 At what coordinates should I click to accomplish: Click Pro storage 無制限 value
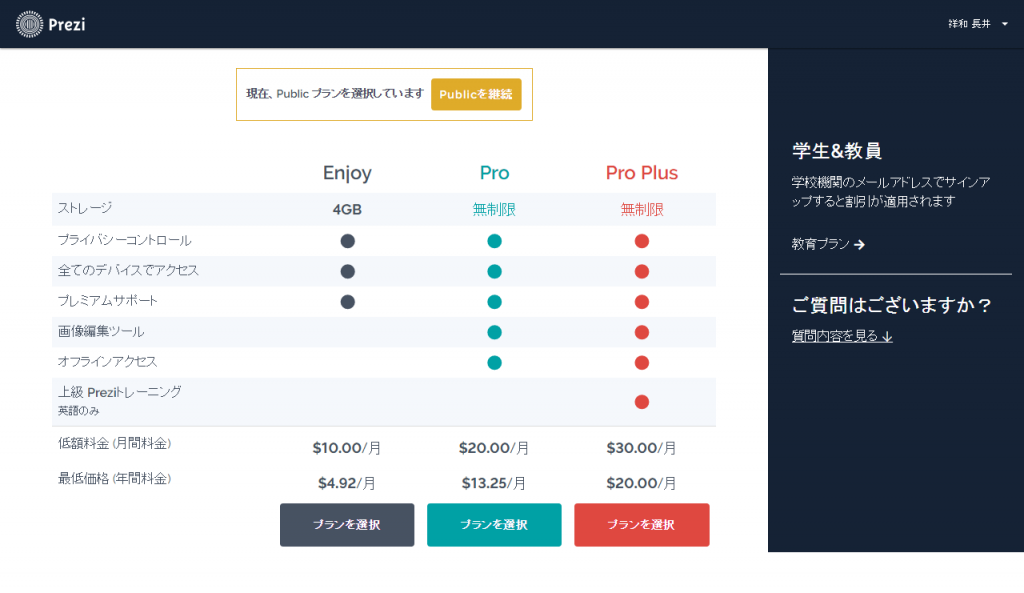tap(494, 210)
